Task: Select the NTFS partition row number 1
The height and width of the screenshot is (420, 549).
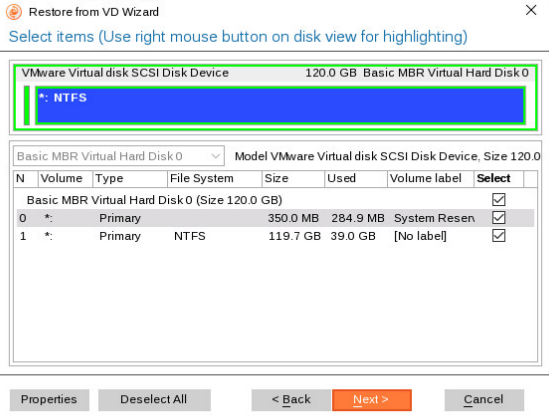Action: [x=275, y=236]
